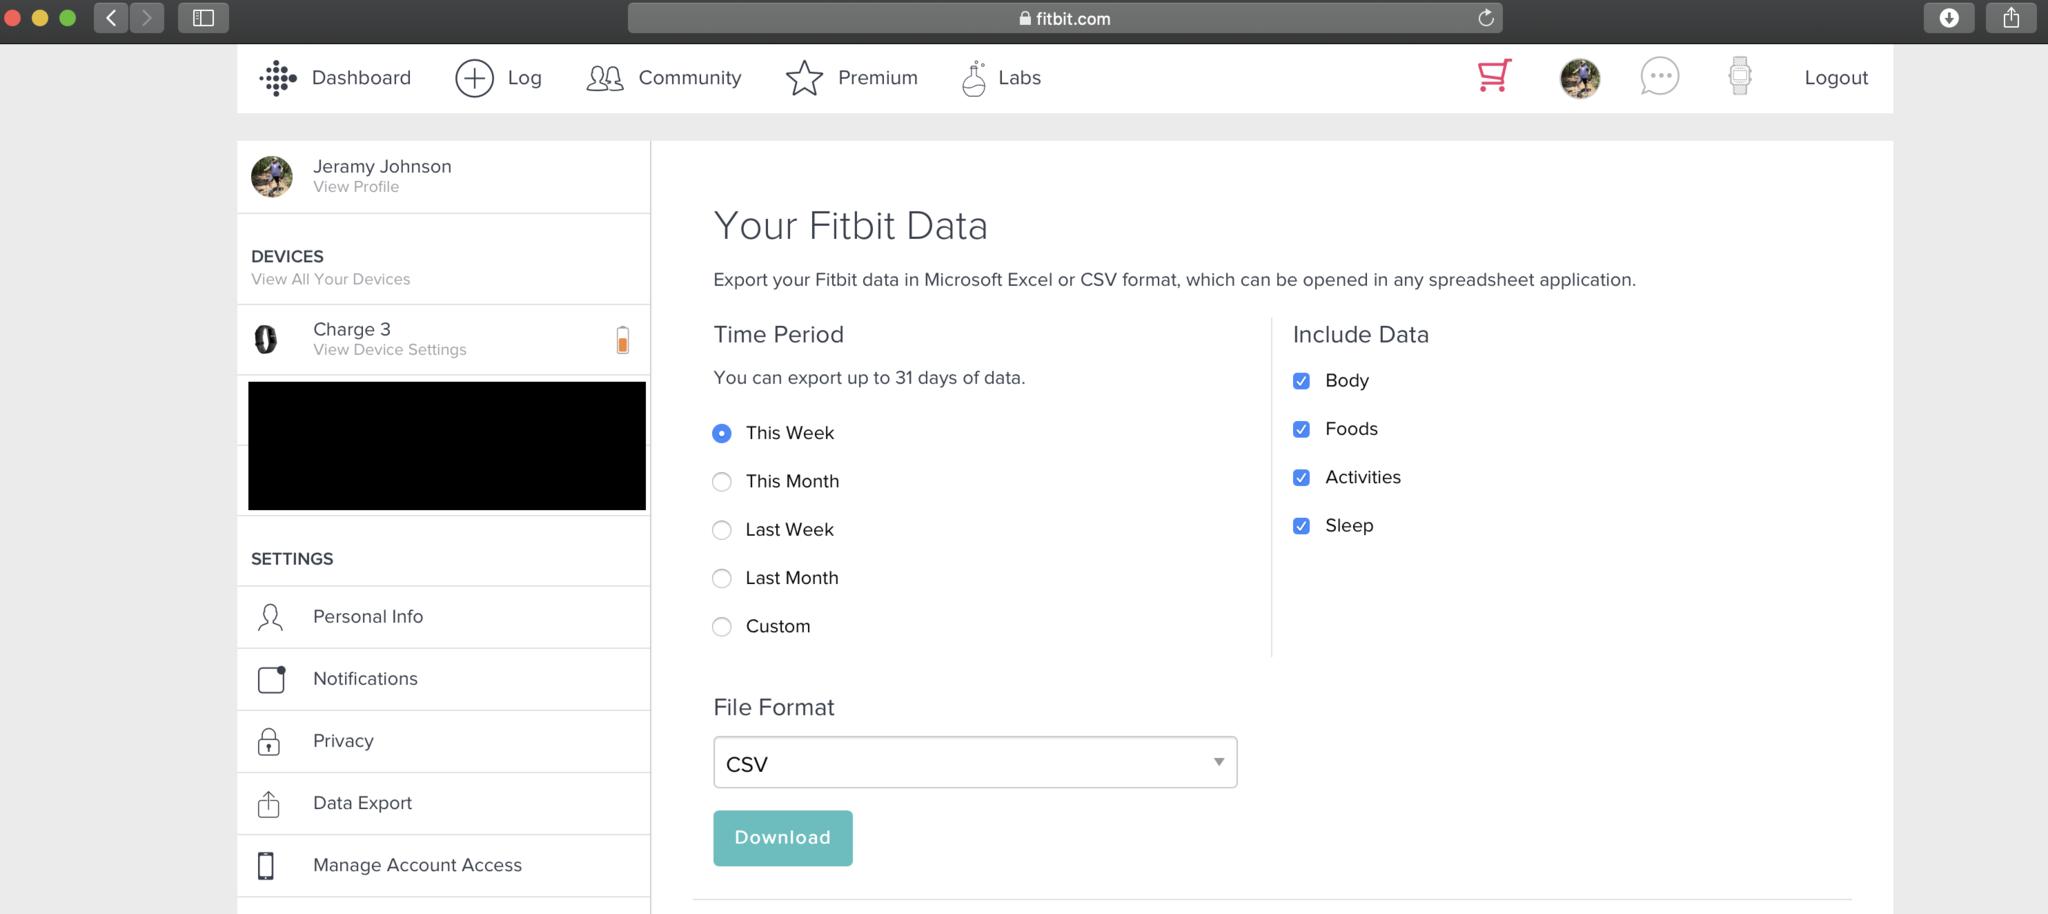Go forward with browser forward arrow
Screen dimensions: 2048x914
pos(147,17)
